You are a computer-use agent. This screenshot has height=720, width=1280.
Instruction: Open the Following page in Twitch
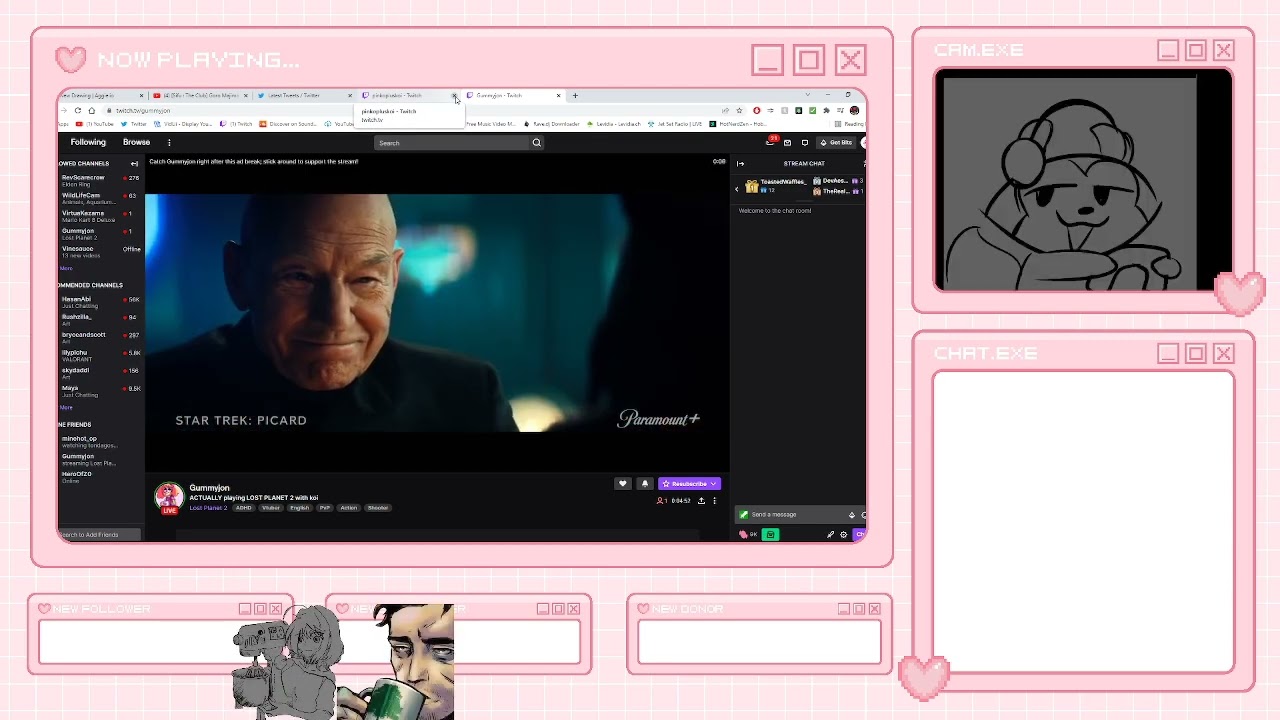pos(88,142)
